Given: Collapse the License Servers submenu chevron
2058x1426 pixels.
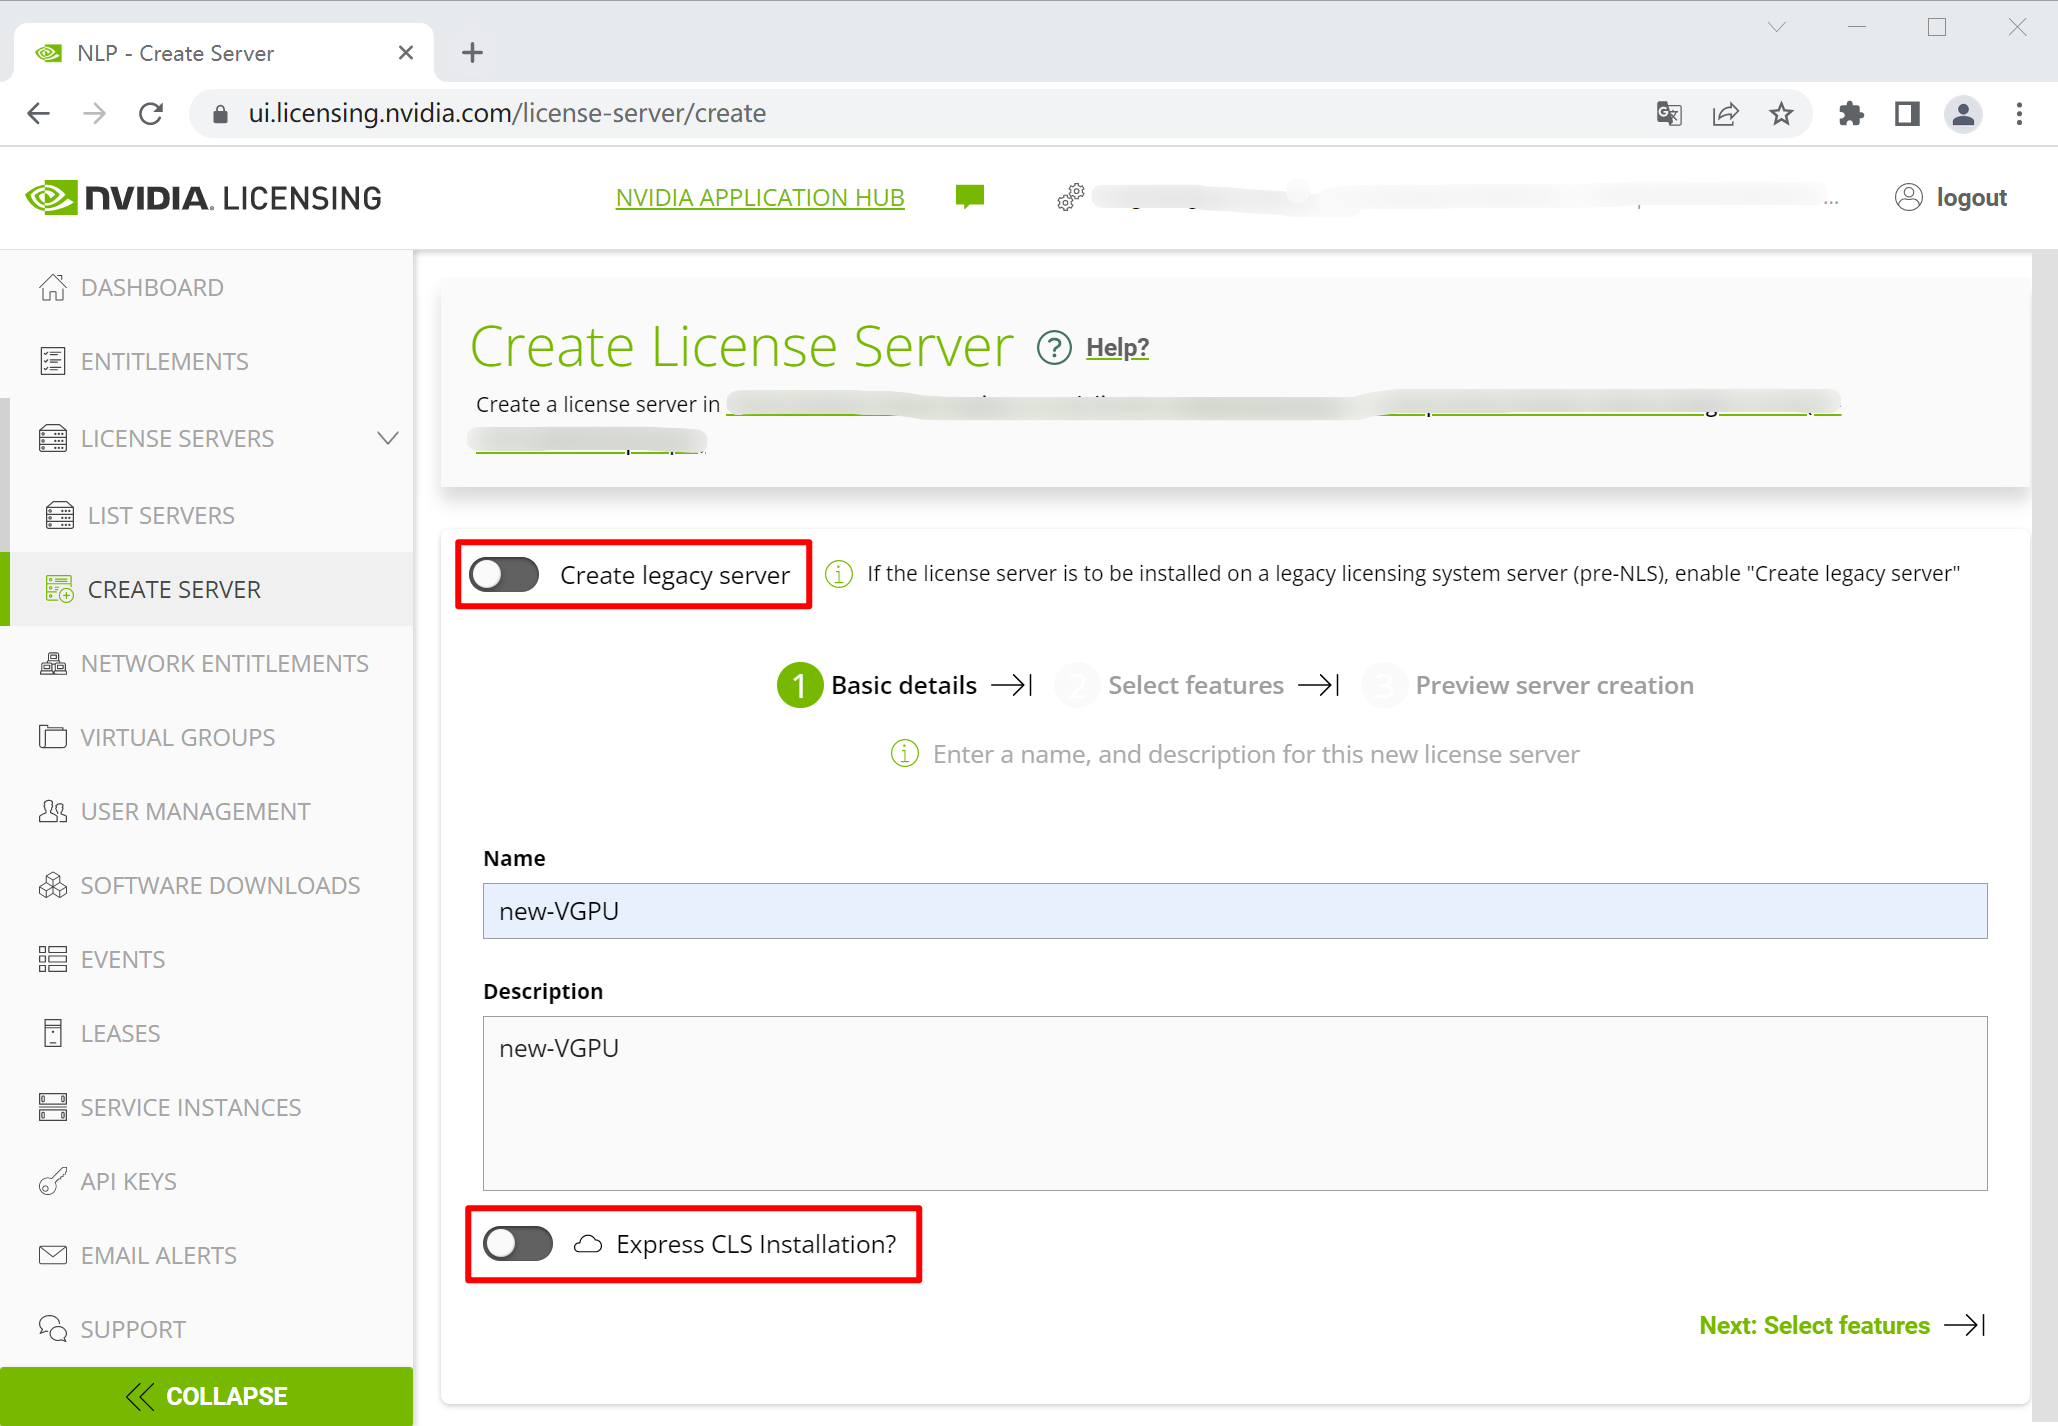Looking at the screenshot, I should click(388, 438).
